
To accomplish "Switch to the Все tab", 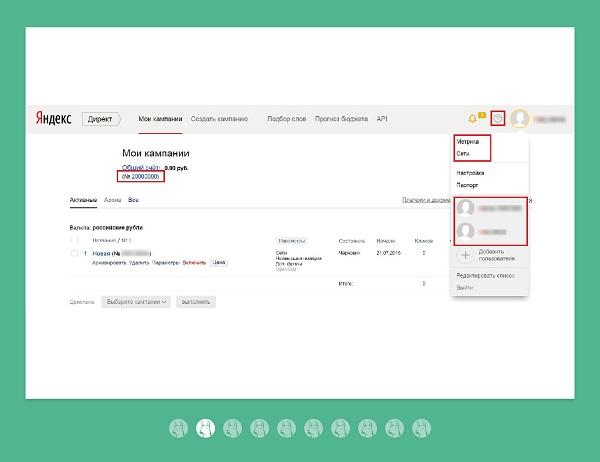I will (x=133, y=200).
